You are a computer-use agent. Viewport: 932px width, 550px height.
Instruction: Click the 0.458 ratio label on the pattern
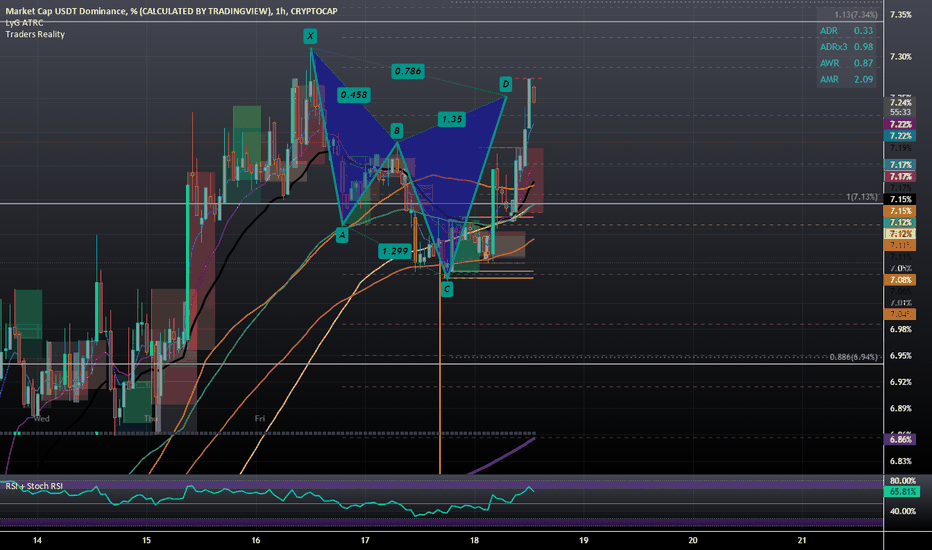tap(354, 95)
